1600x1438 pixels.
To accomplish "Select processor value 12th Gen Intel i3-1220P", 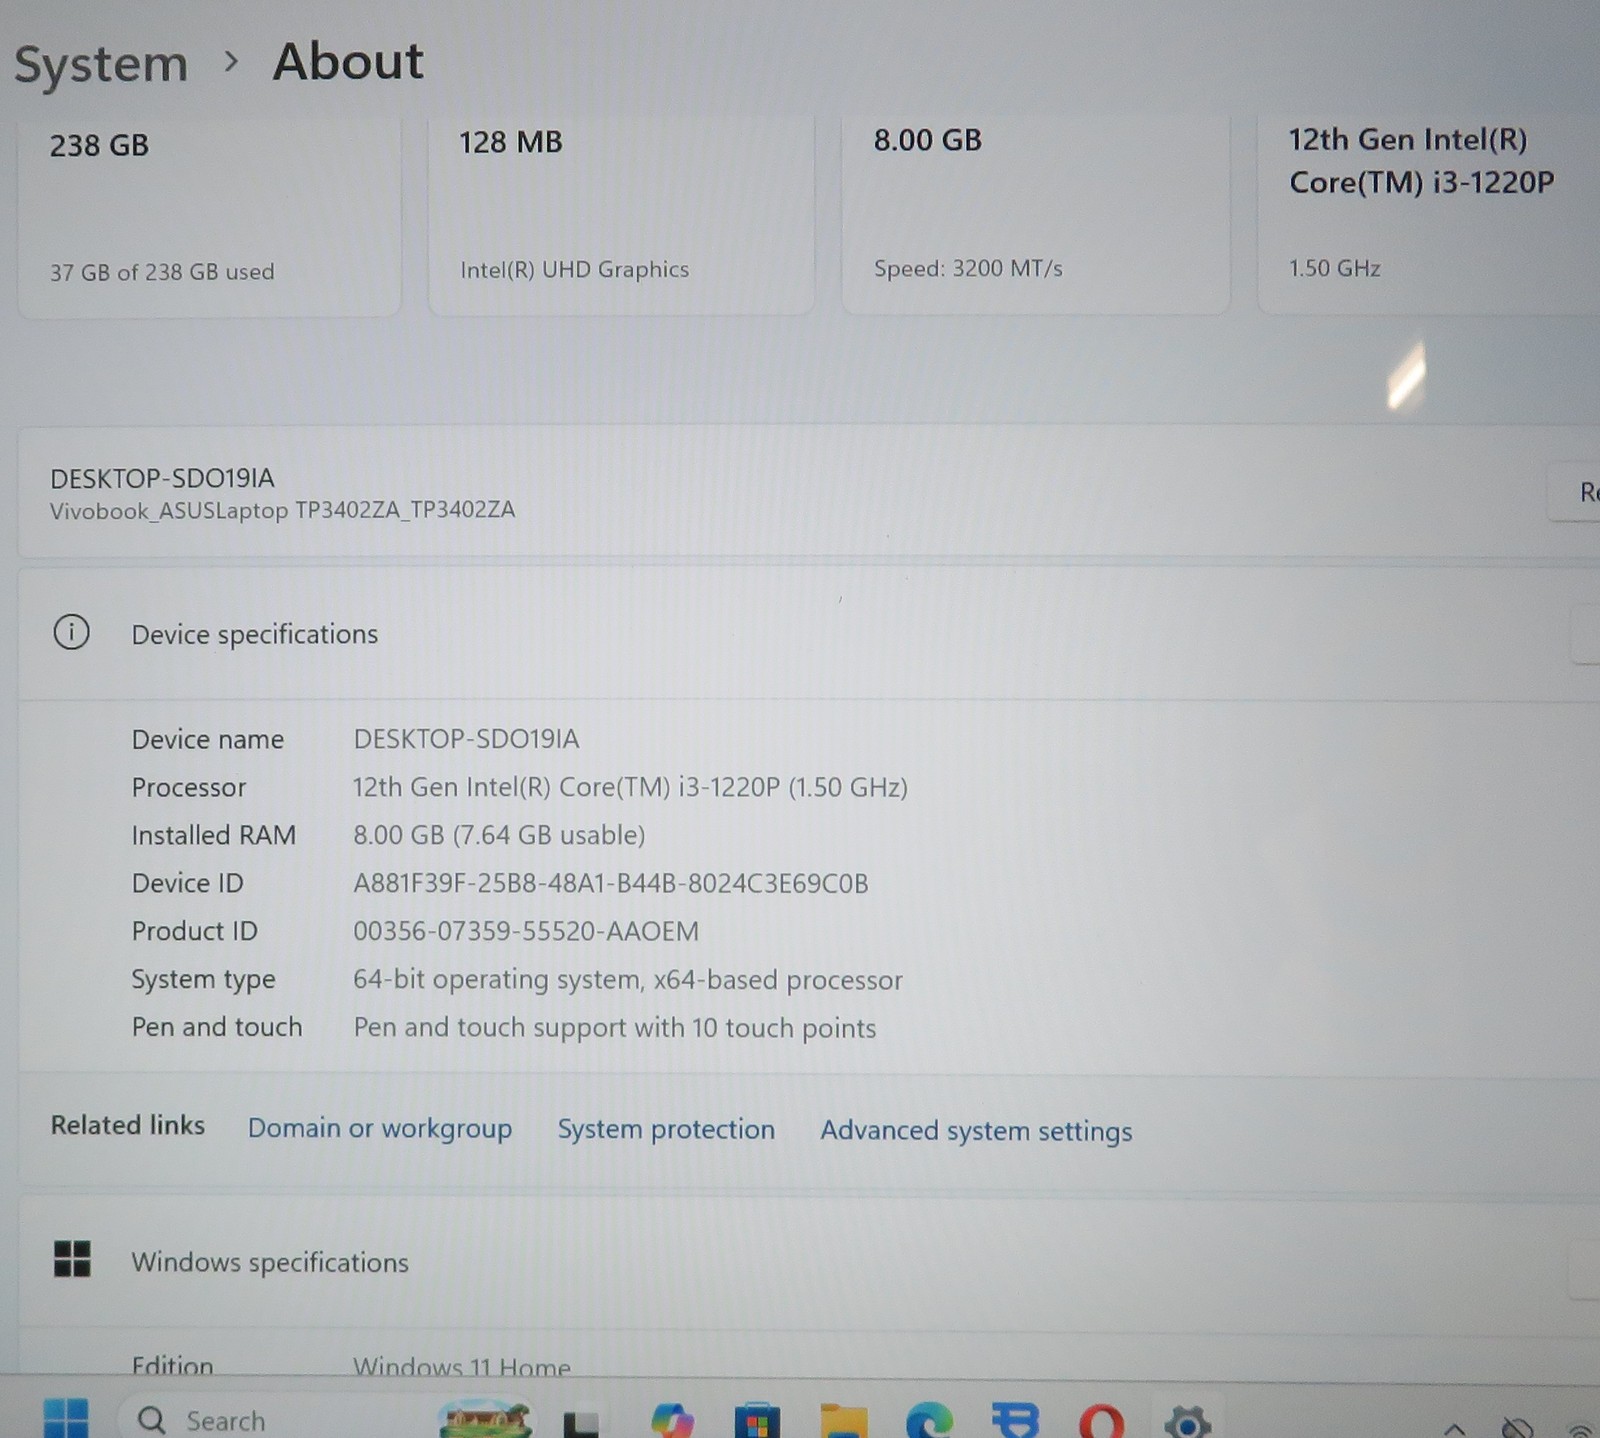I will [630, 787].
